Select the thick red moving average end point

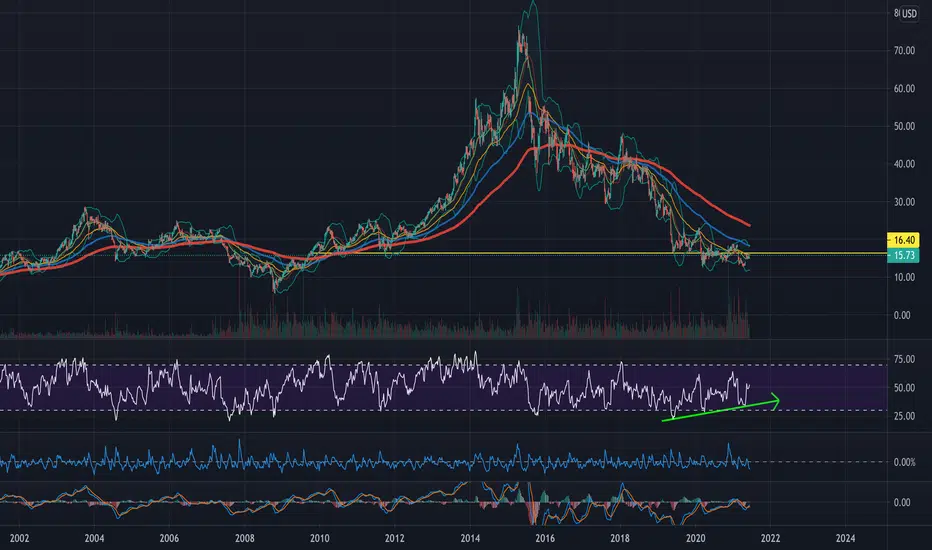pyautogui.click(x=749, y=225)
